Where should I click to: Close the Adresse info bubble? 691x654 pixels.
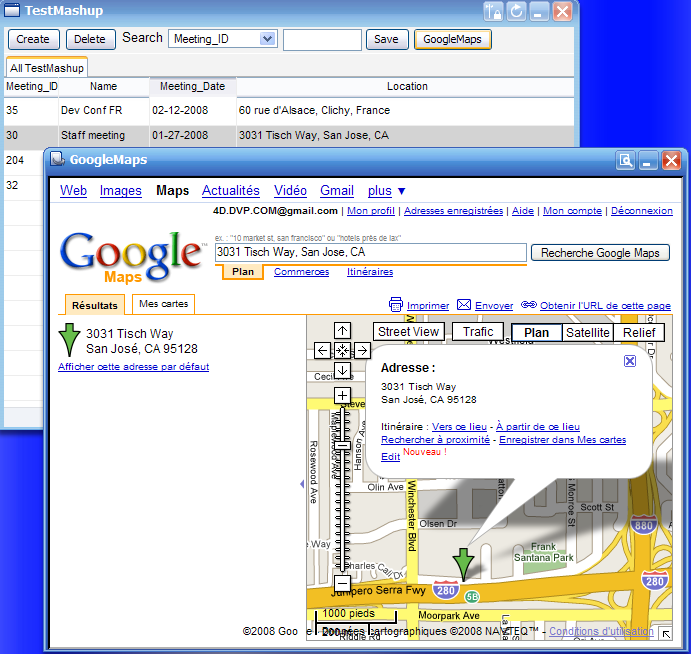pos(629,361)
